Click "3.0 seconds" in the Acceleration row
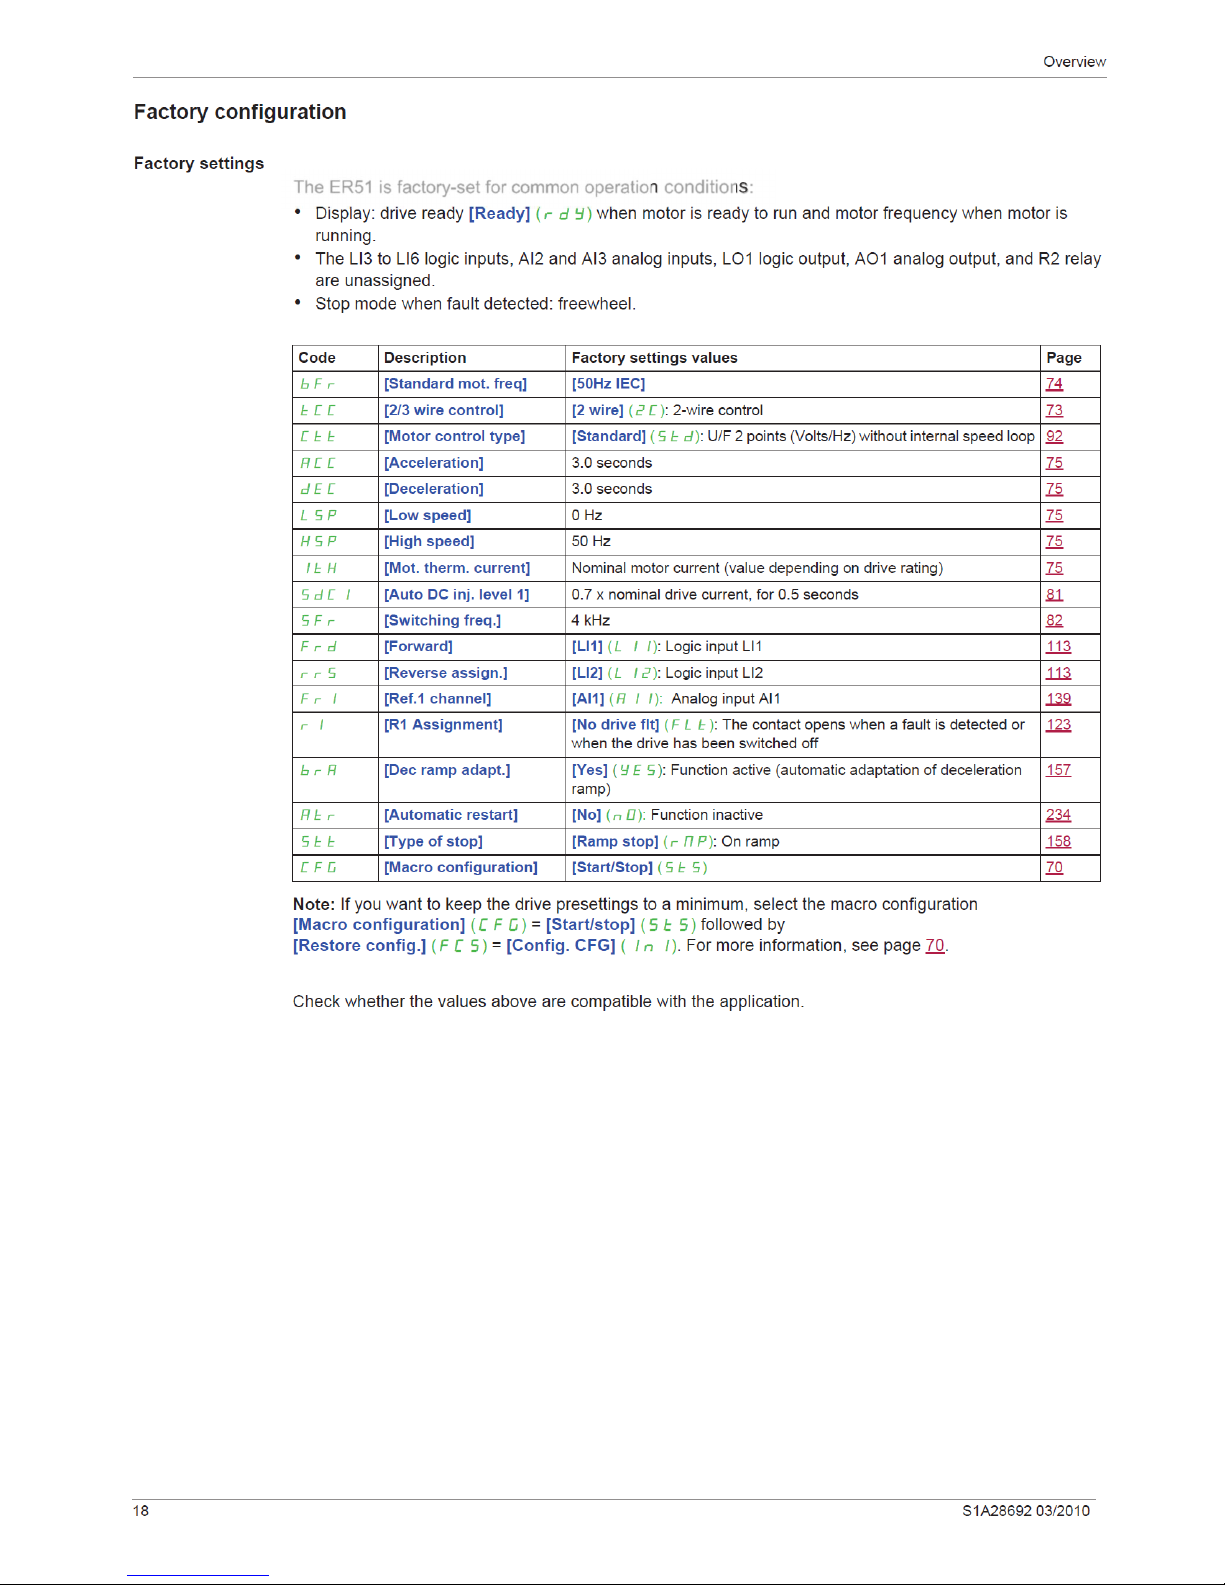This screenshot has height=1585, width=1225. [612, 463]
